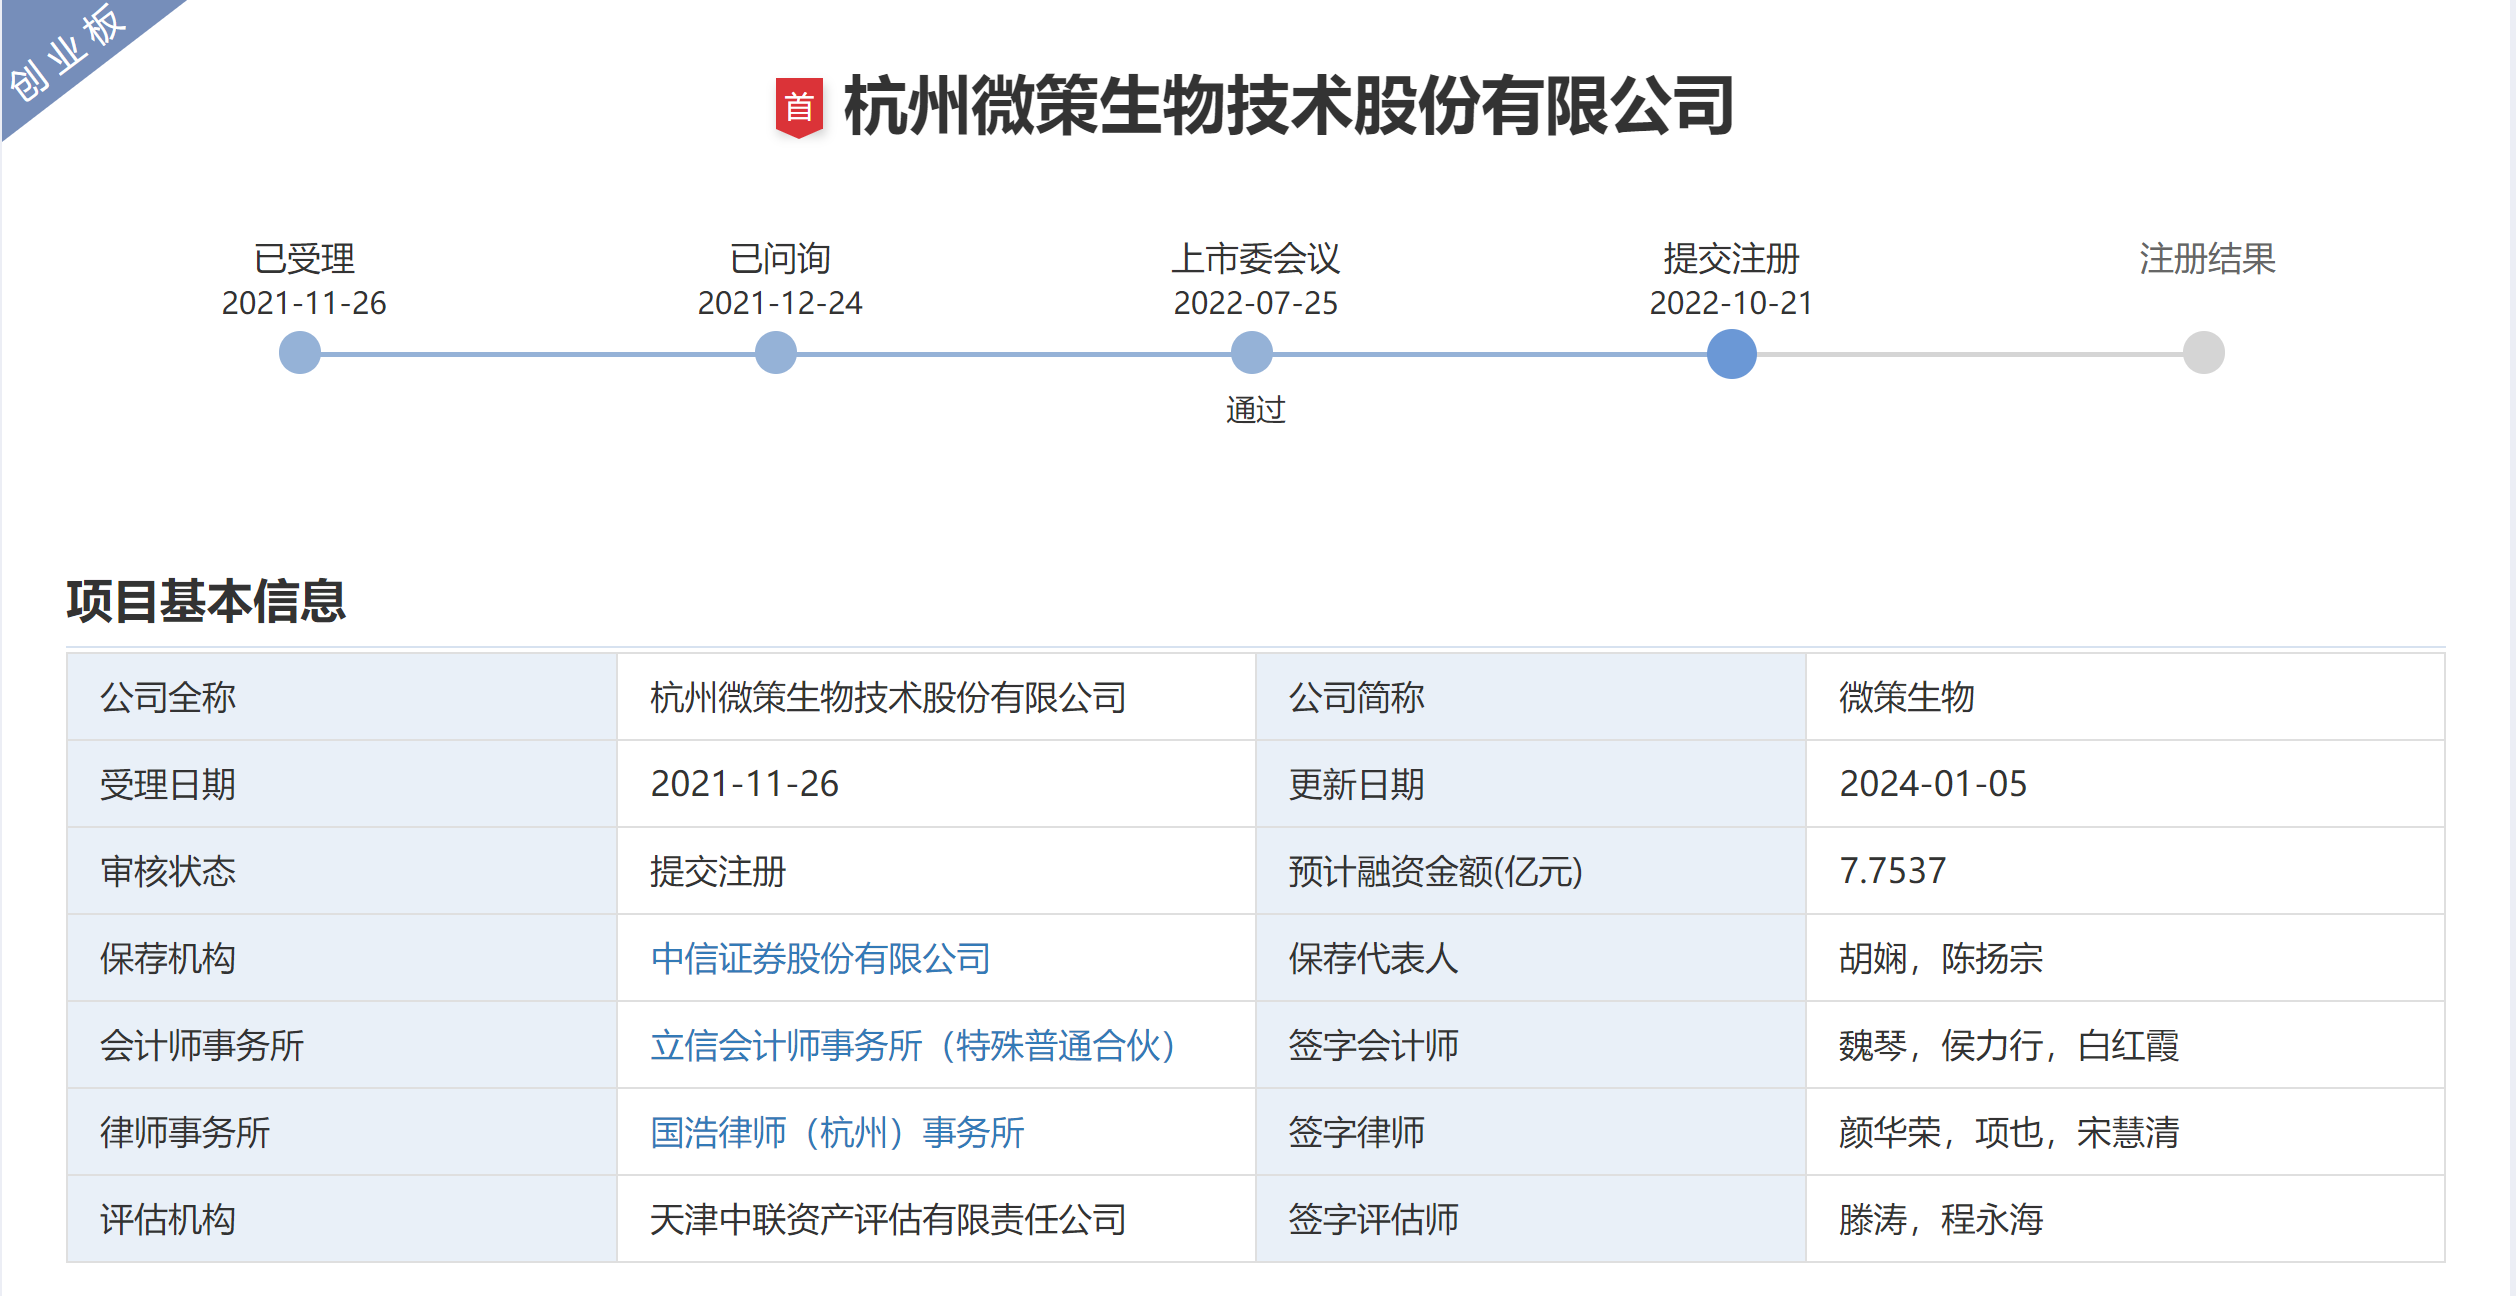This screenshot has height=1296, width=2516.
Task: Click the date 2022-10-21 on timeline
Action: pyautogui.click(x=1731, y=303)
